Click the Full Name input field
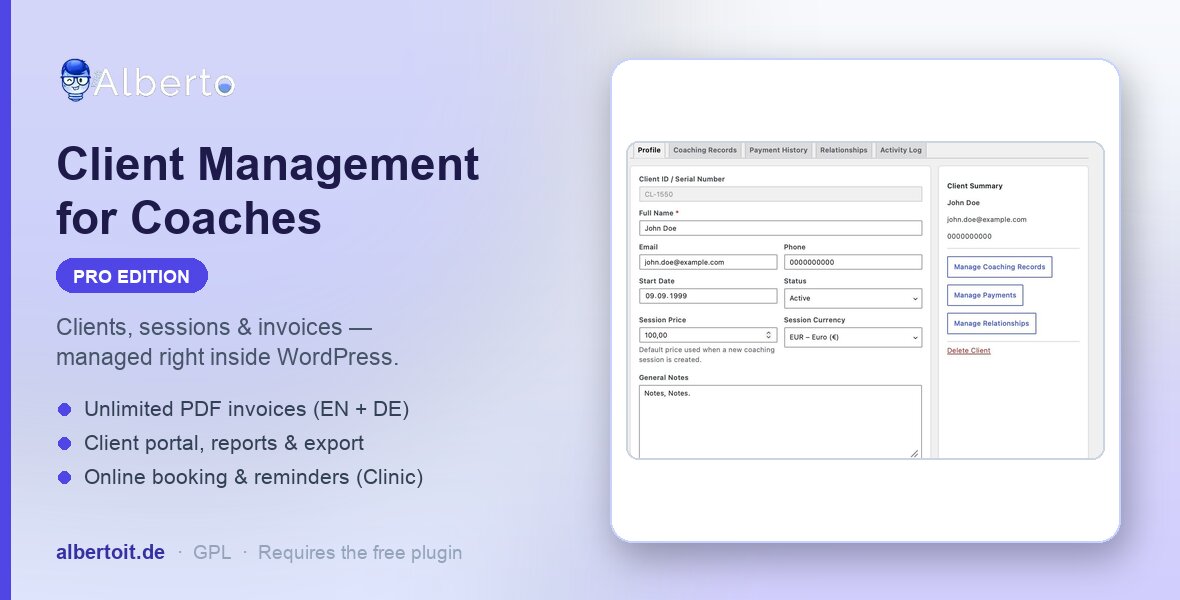The height and width of the screenshot is (600, 1180). pos(780,228)
